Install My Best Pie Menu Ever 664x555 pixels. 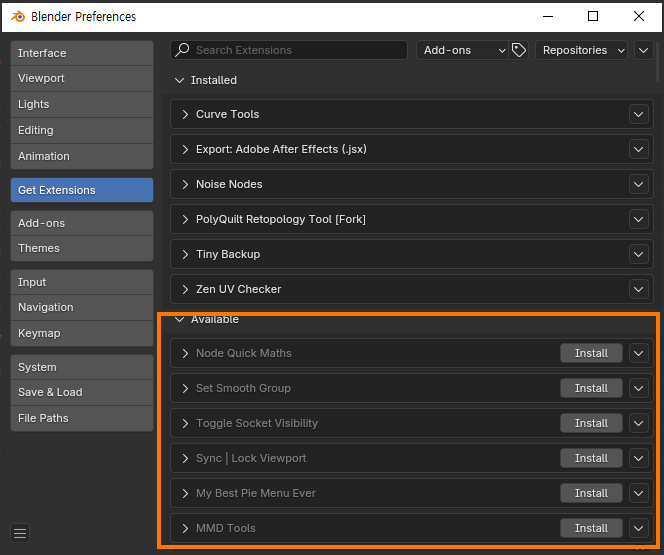tap(591, 493)
